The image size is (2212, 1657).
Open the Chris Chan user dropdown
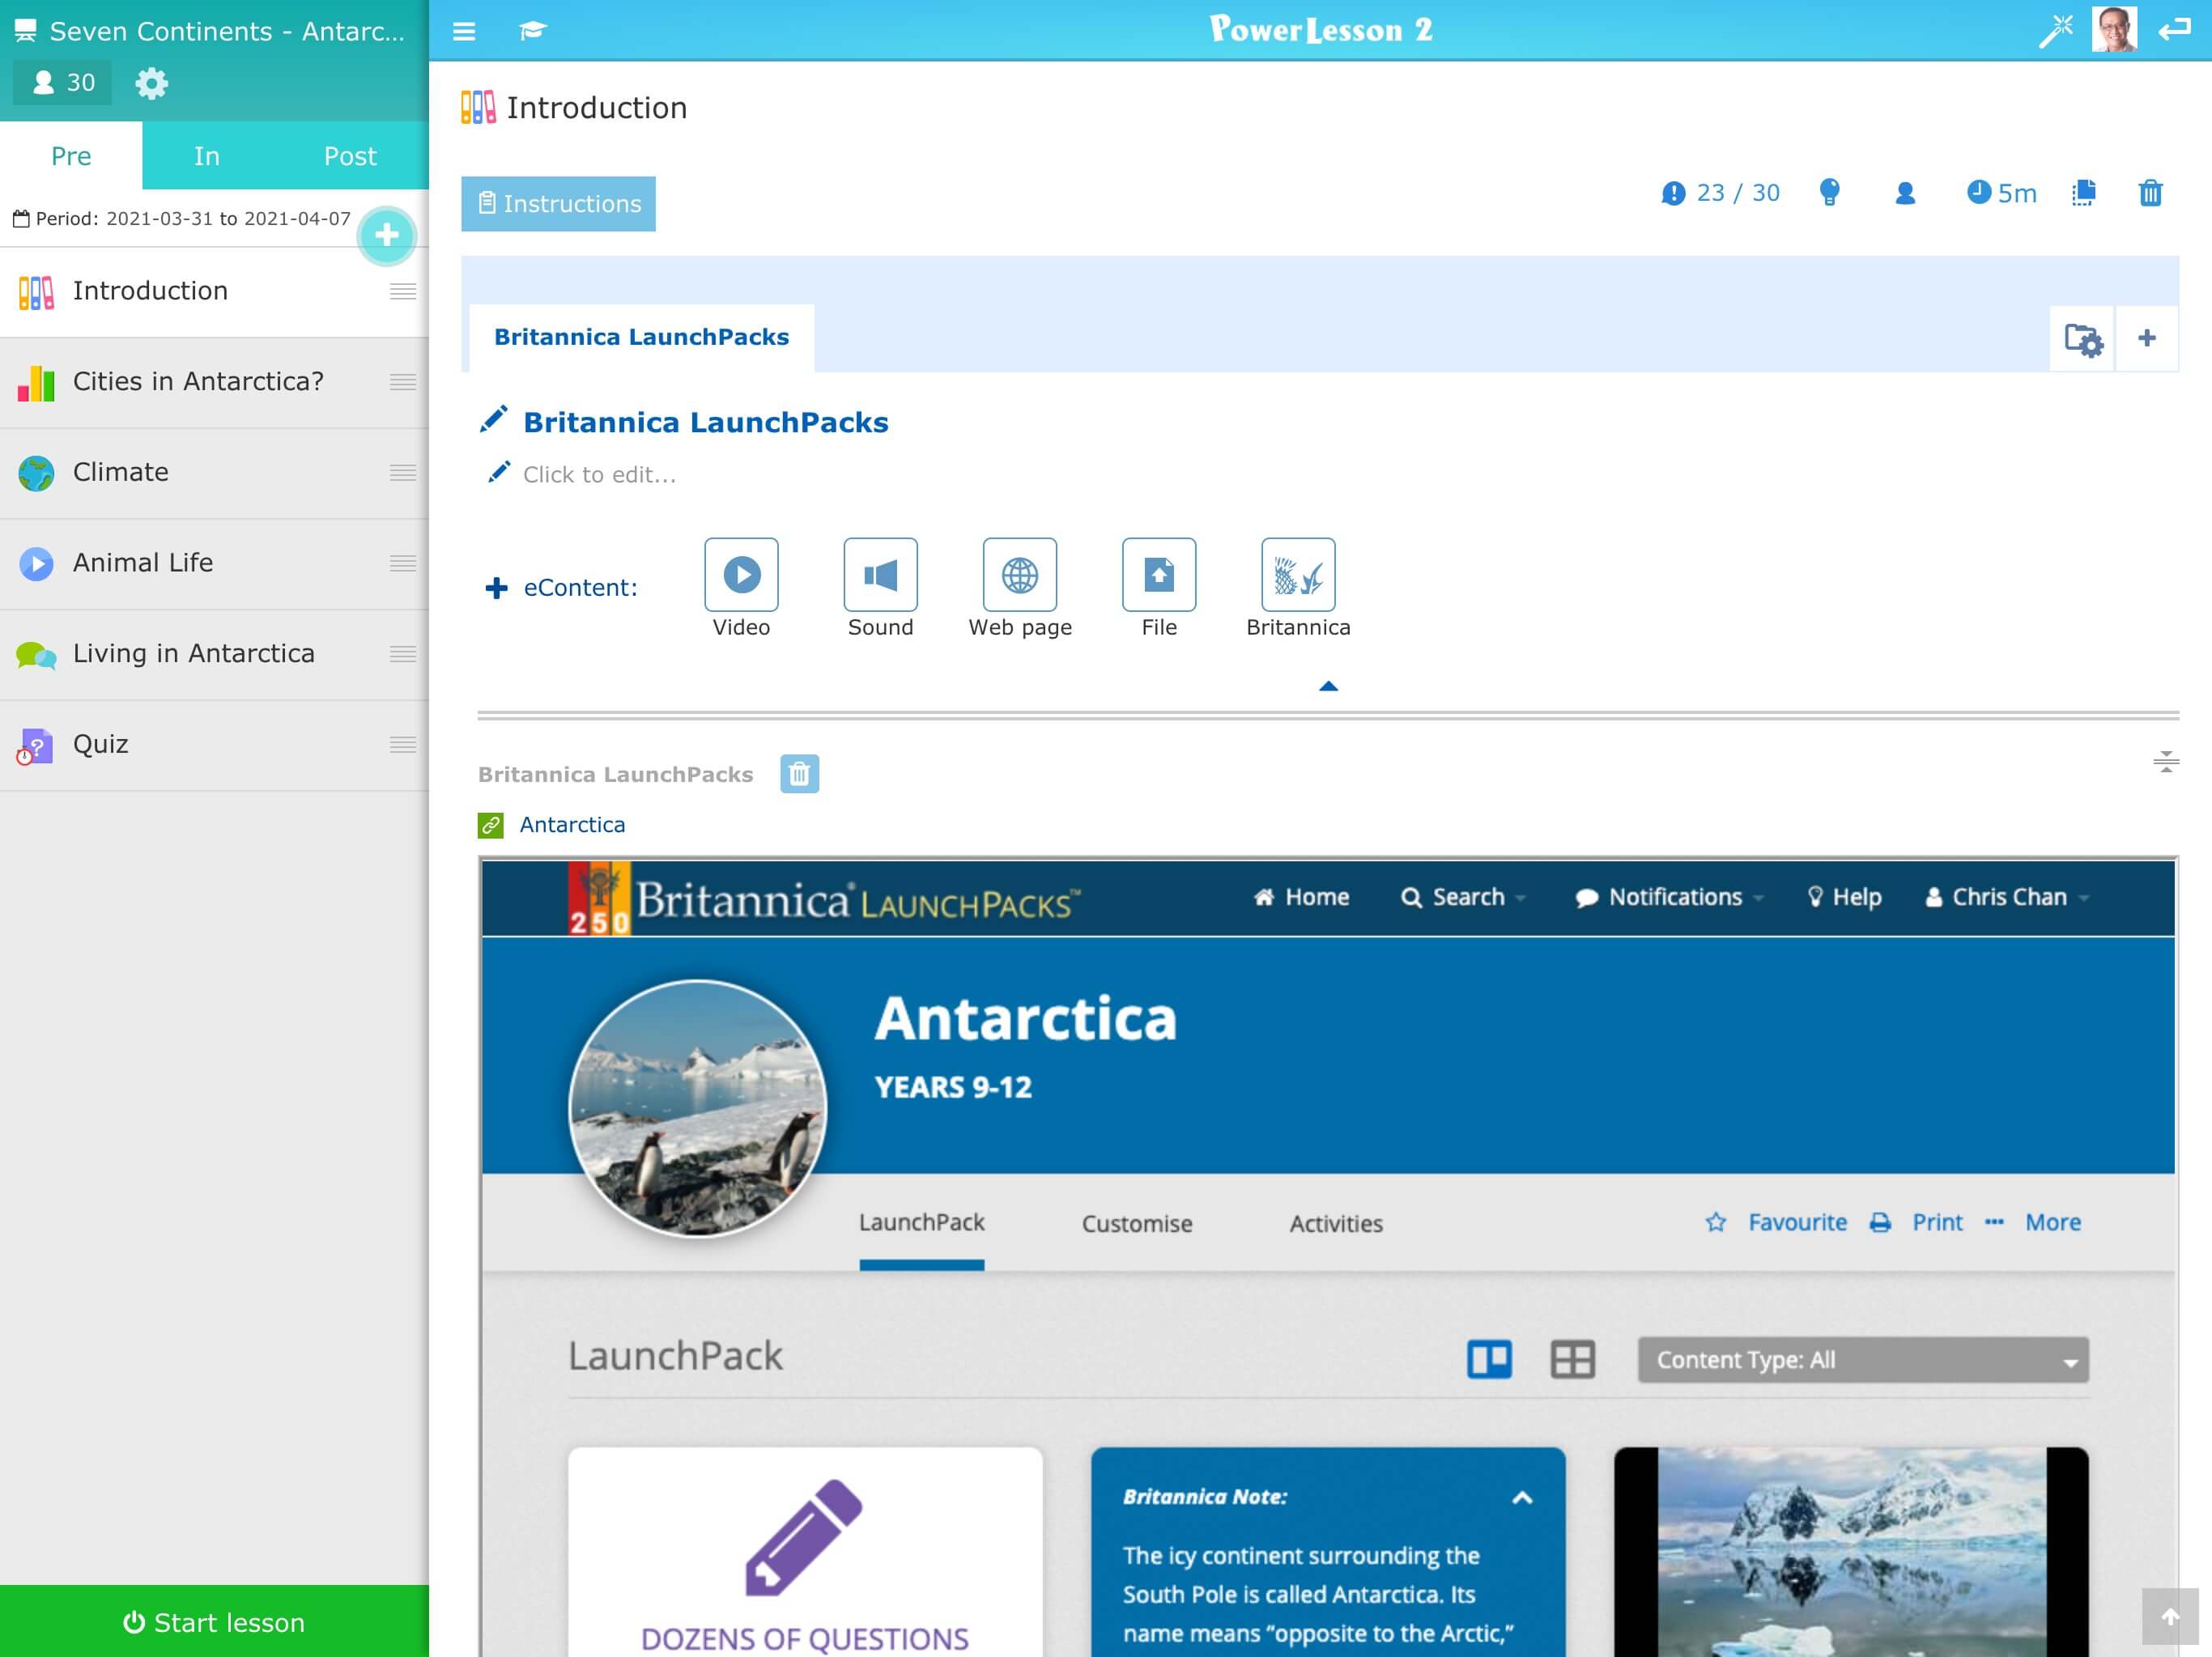click(2008, 897)
